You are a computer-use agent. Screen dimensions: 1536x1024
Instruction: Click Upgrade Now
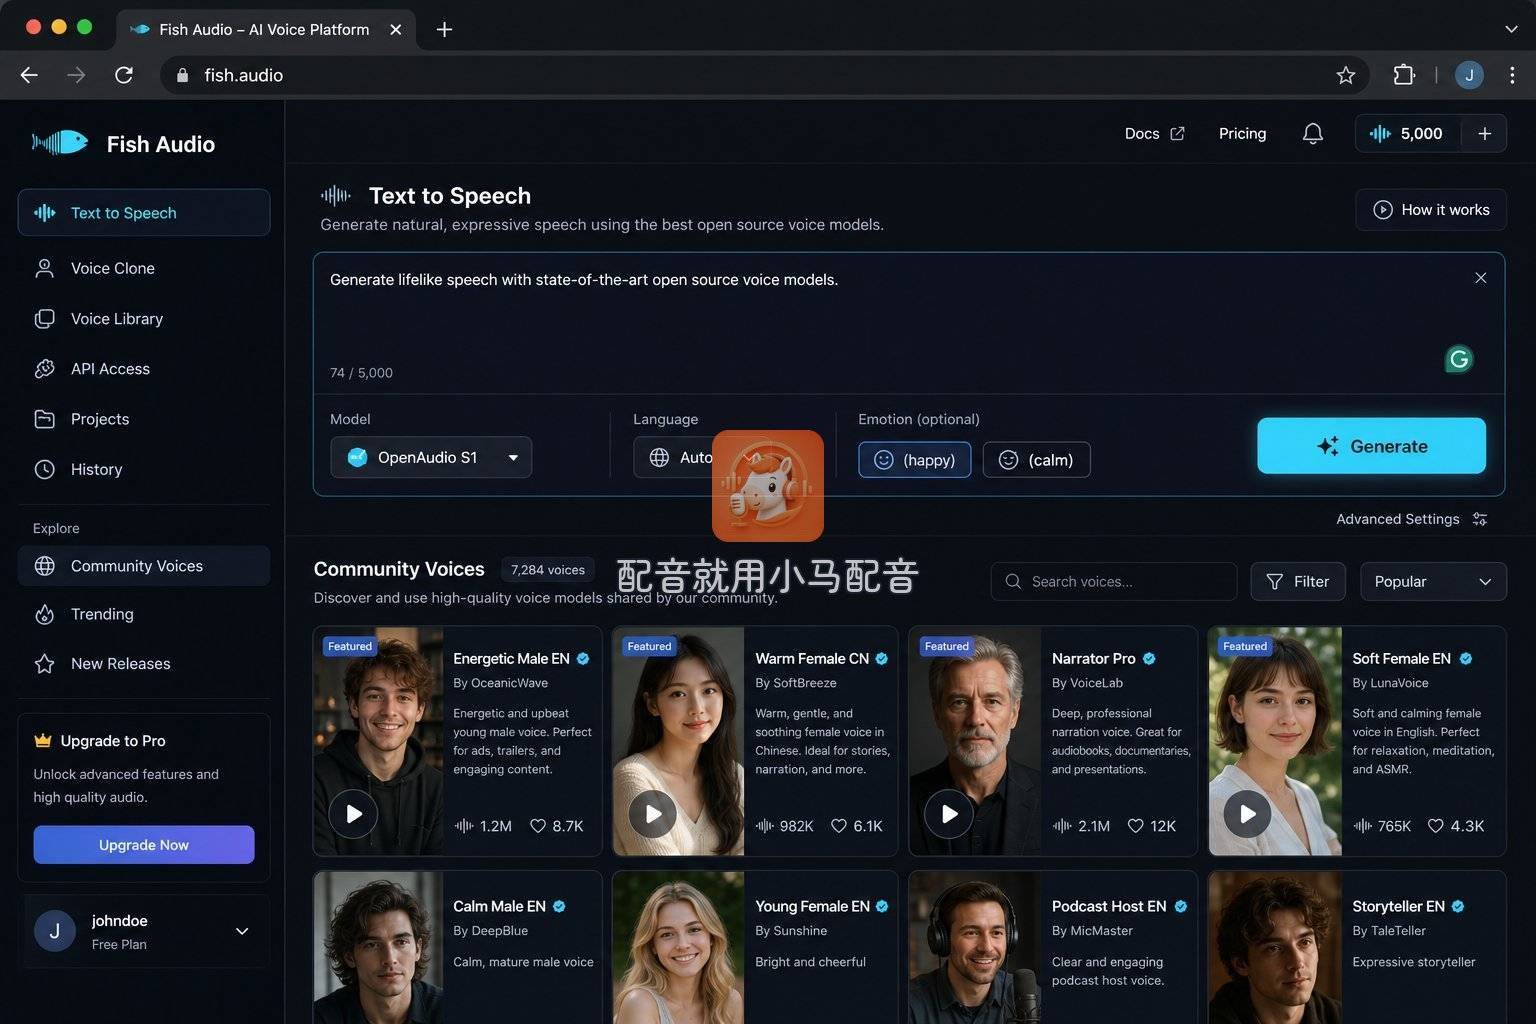144,845
